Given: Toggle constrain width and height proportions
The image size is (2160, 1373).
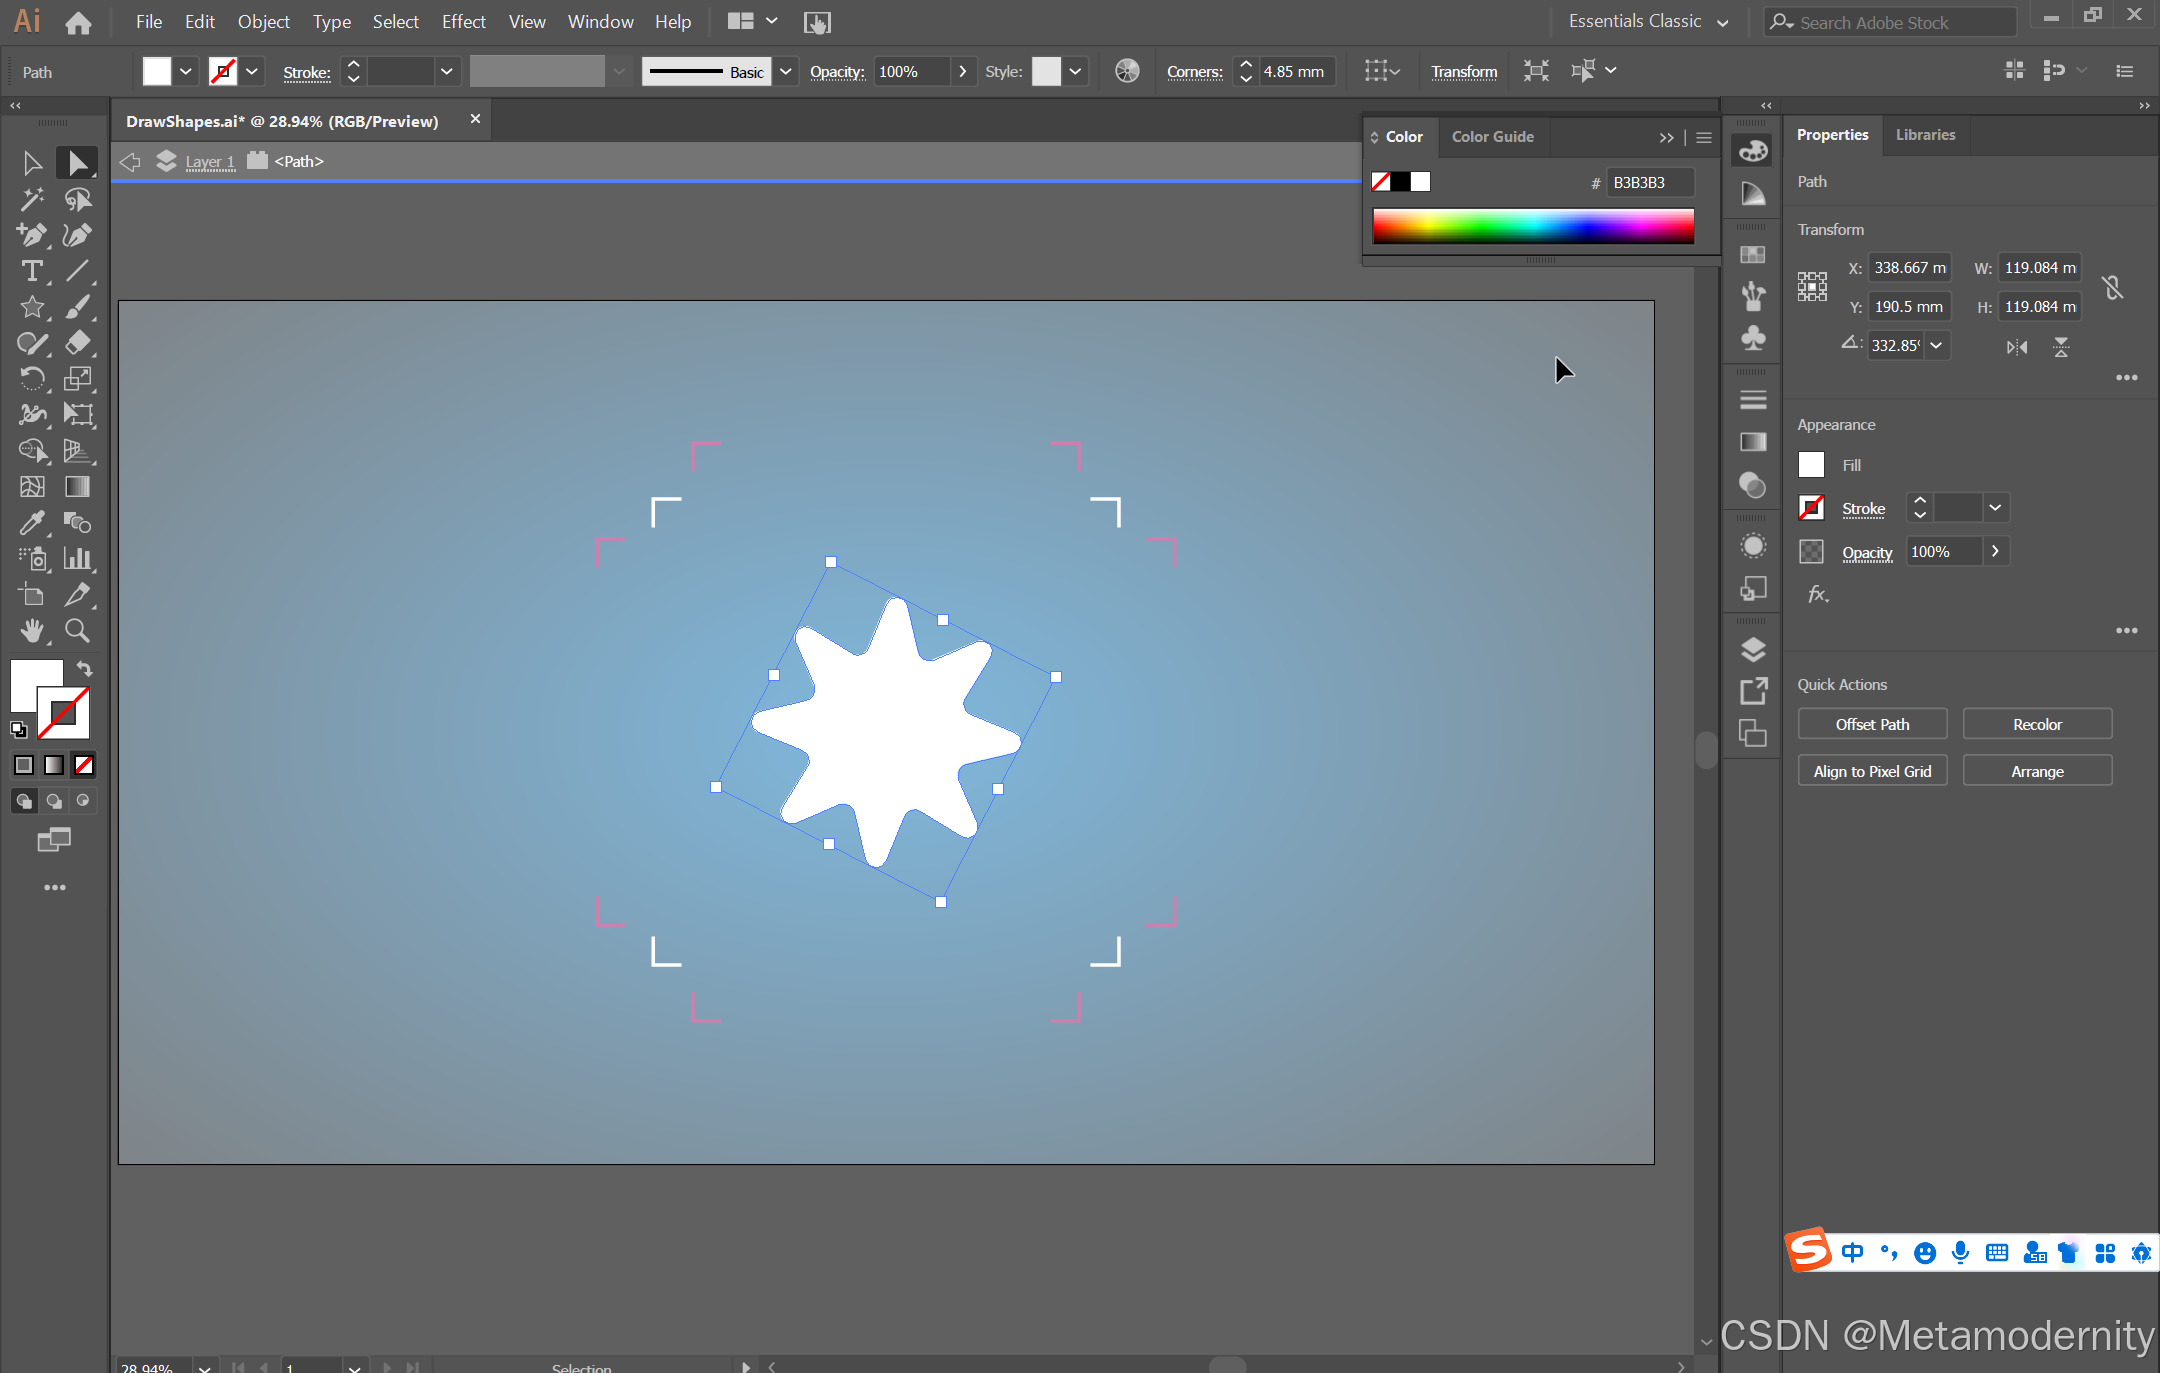Looking at the screenshot, I should pos(2112,288).
